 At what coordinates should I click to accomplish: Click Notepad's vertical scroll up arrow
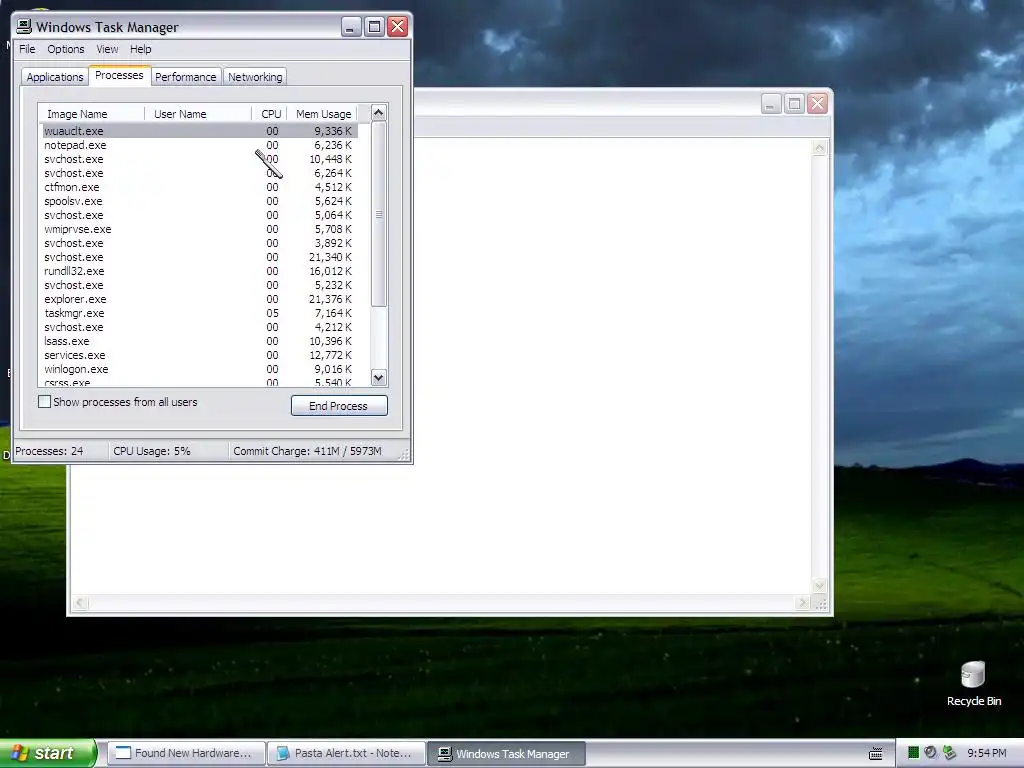820,148
